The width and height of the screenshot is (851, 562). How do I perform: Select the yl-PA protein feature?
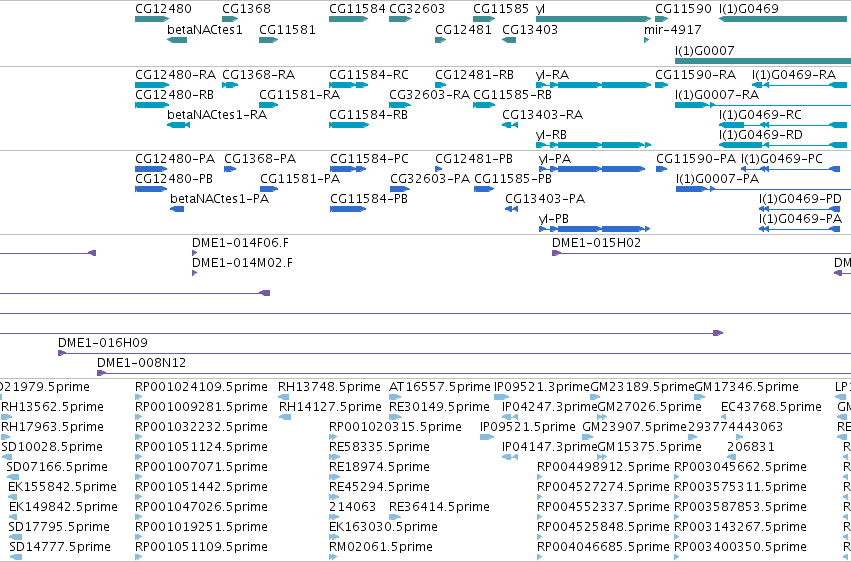click(592, 169)
